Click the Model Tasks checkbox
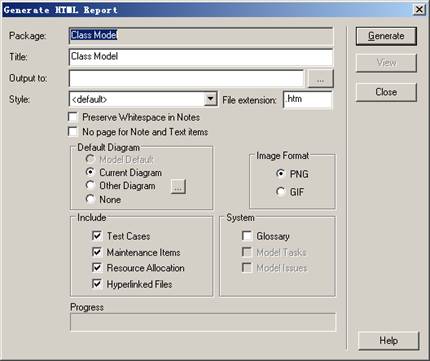The width and height of the screenshot is (430, 361). click(247, 252)
